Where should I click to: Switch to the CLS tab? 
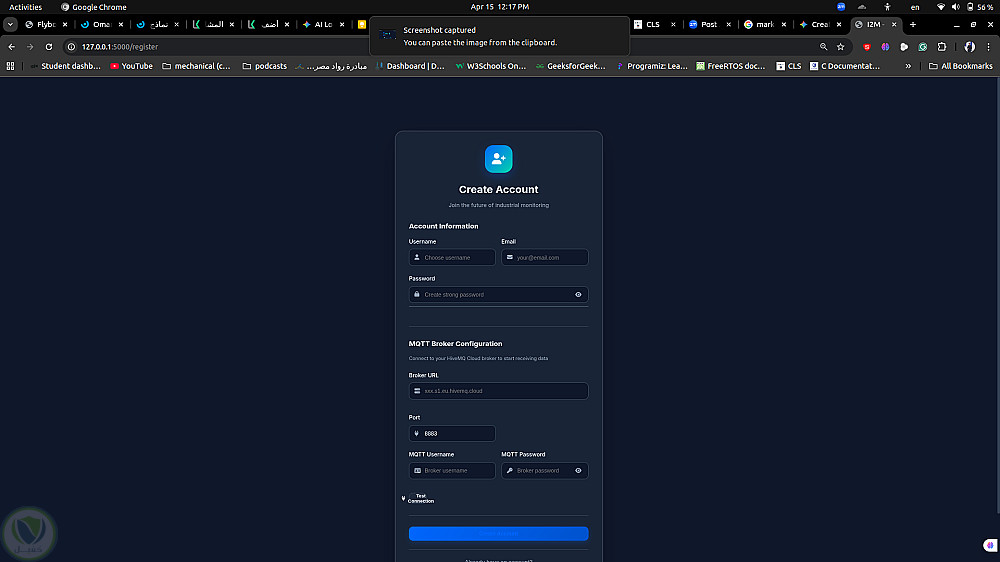click(653, 24)
